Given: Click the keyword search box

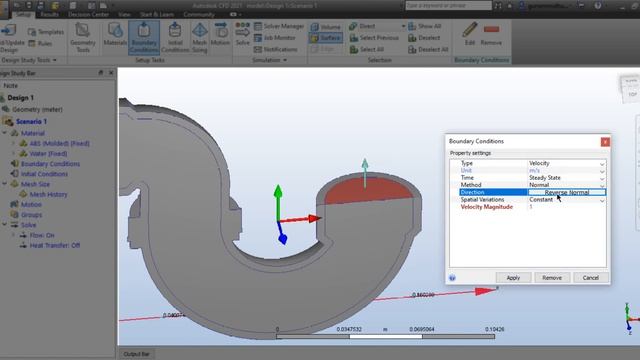Looking at the screenshot, I should point(448,6).
